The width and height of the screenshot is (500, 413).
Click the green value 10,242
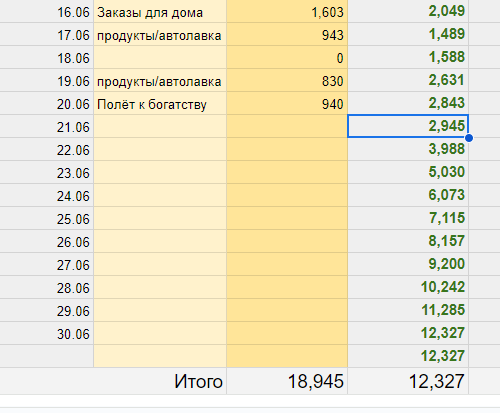(408, 287)
